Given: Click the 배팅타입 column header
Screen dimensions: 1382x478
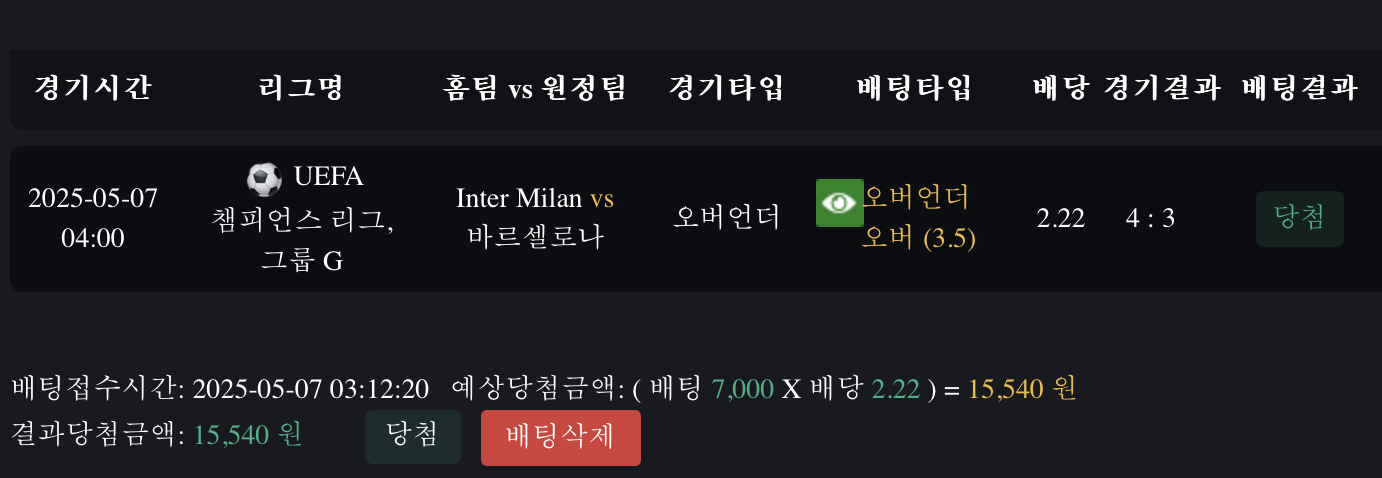Looking at the screenshot, I should [x=915, y=88].
